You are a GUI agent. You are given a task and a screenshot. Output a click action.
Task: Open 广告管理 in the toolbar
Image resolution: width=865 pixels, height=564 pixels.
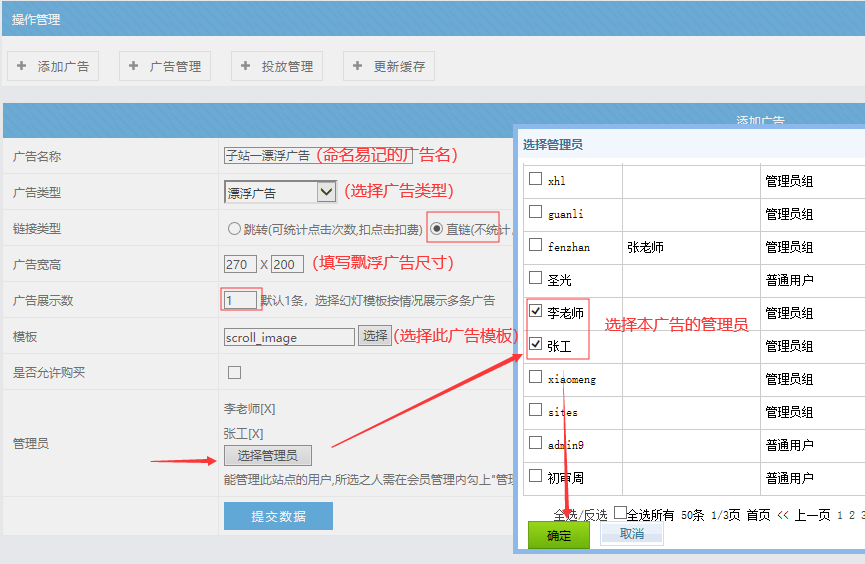pyautogui.click(x=165, y=66)
